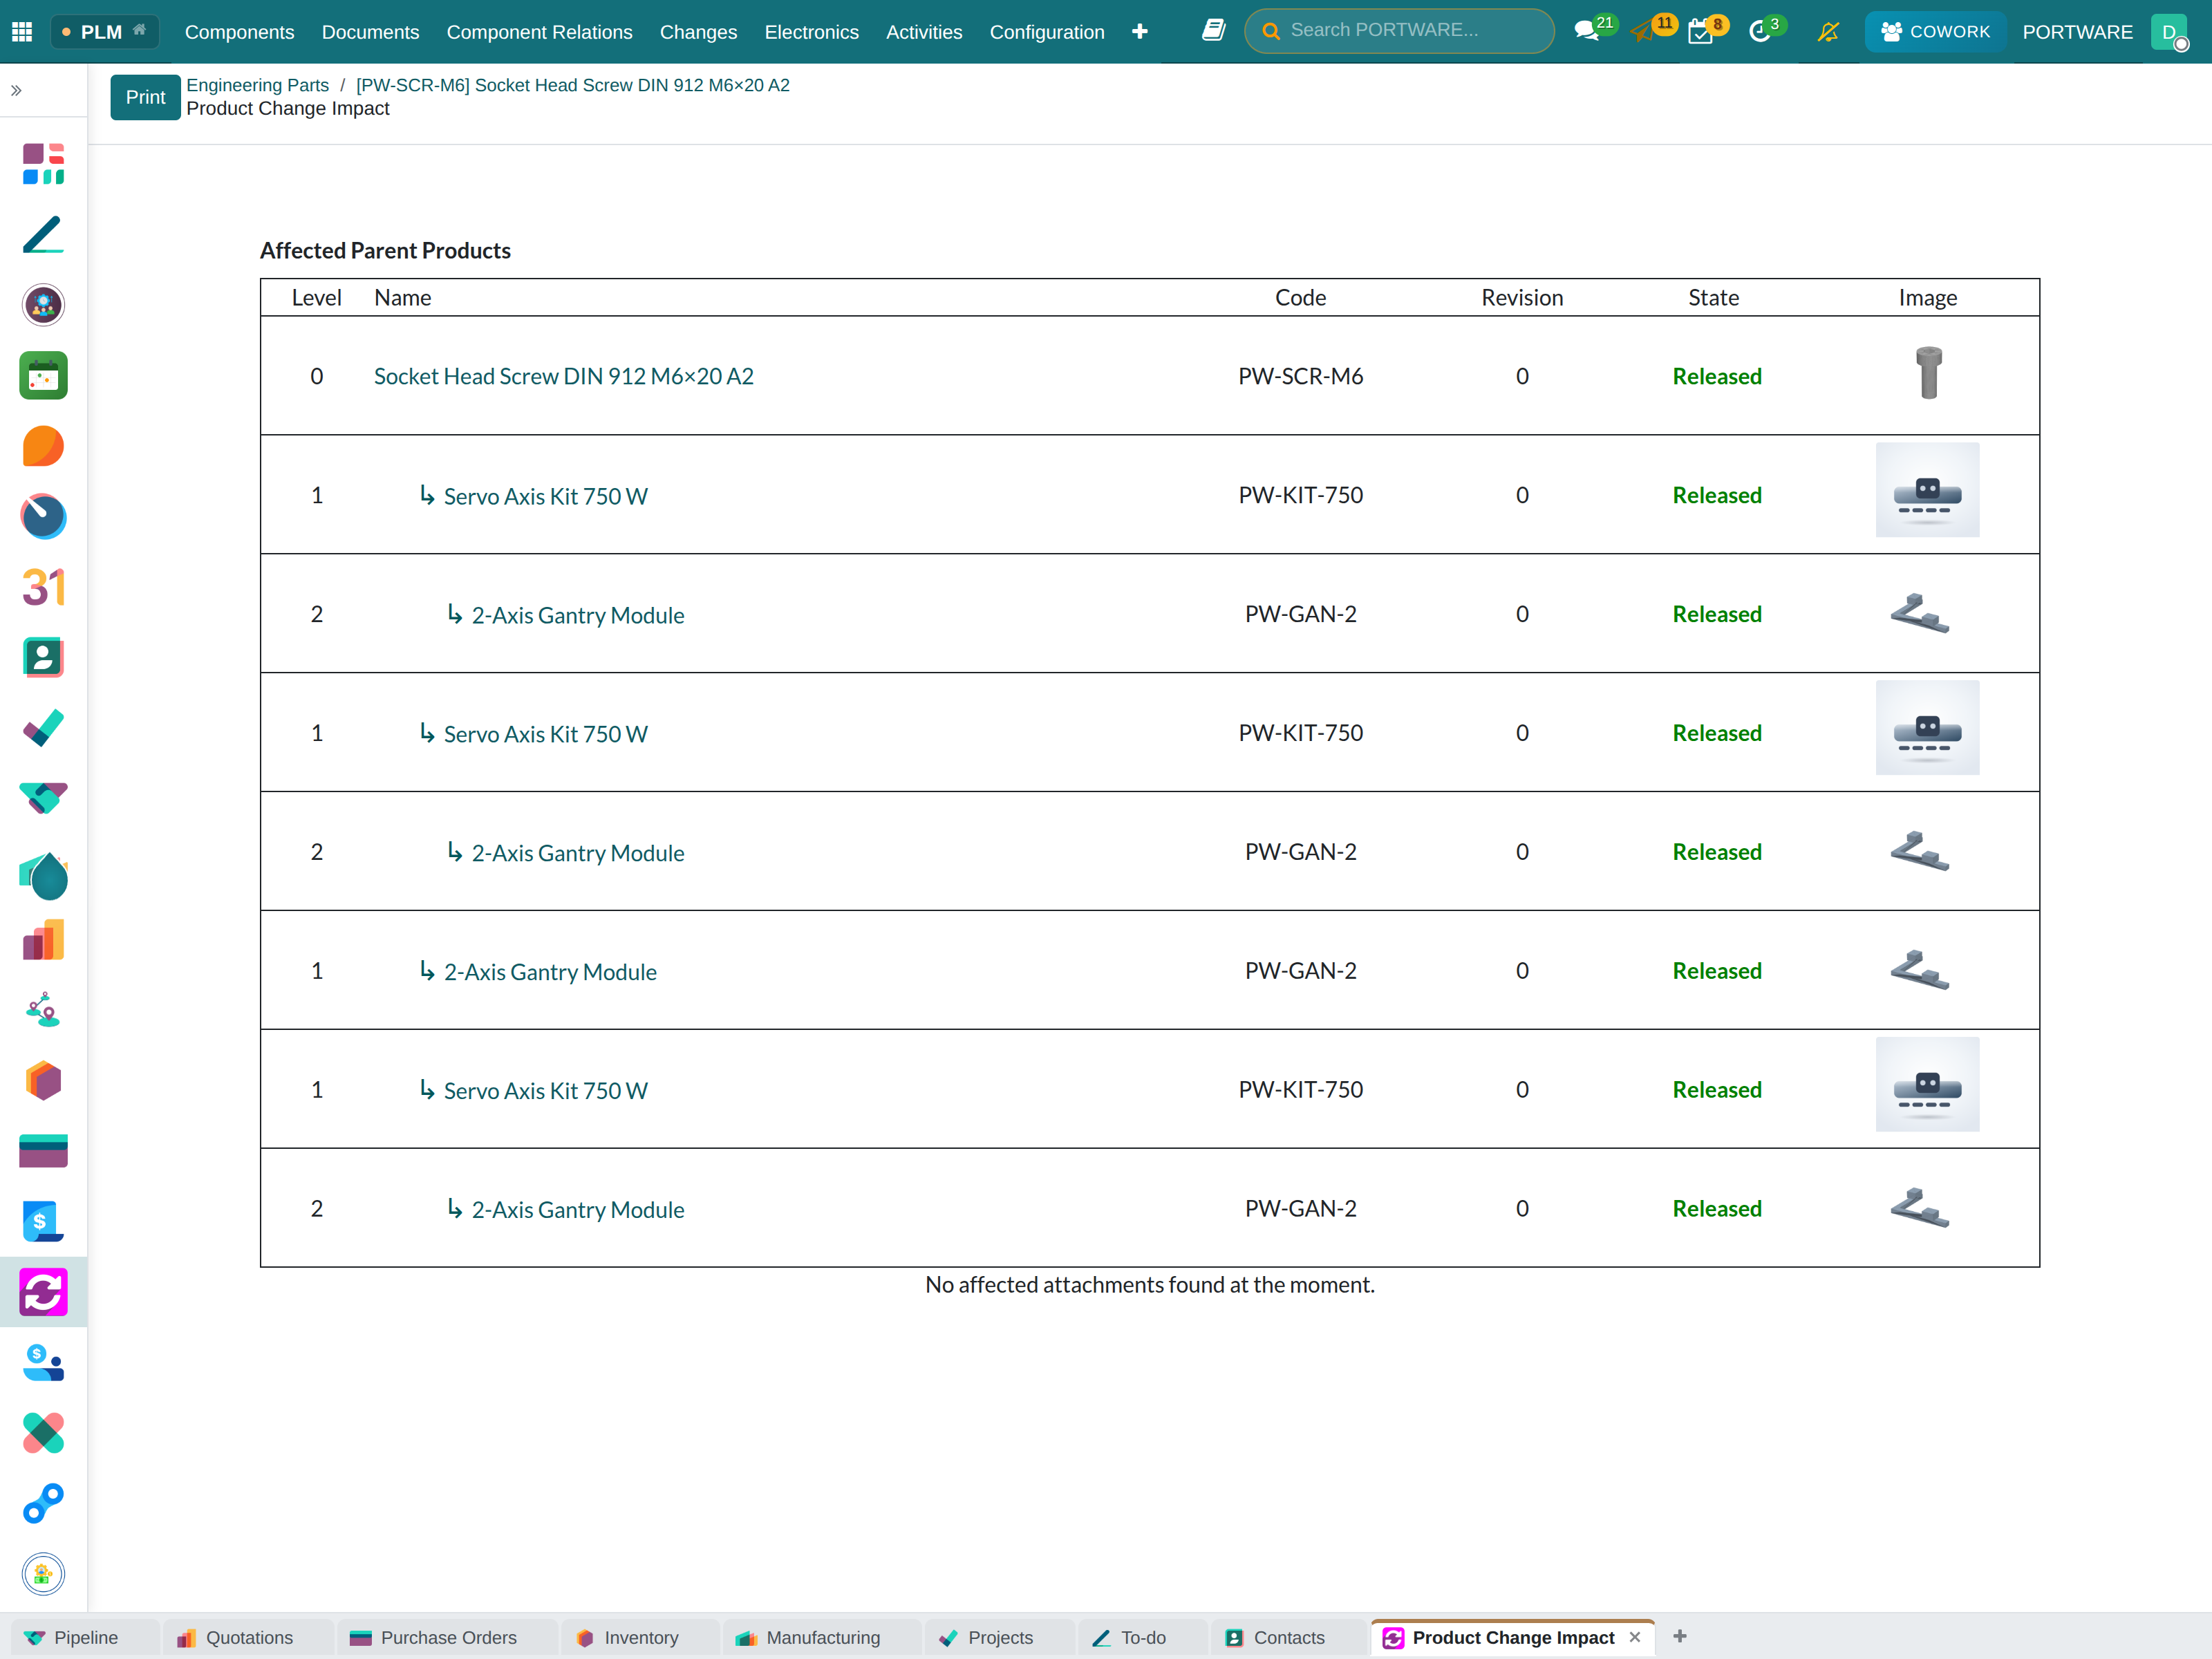Viewport: 2212px width, 1659px height.
Task: Click the COWORK button
Action: coord(1935,32)
